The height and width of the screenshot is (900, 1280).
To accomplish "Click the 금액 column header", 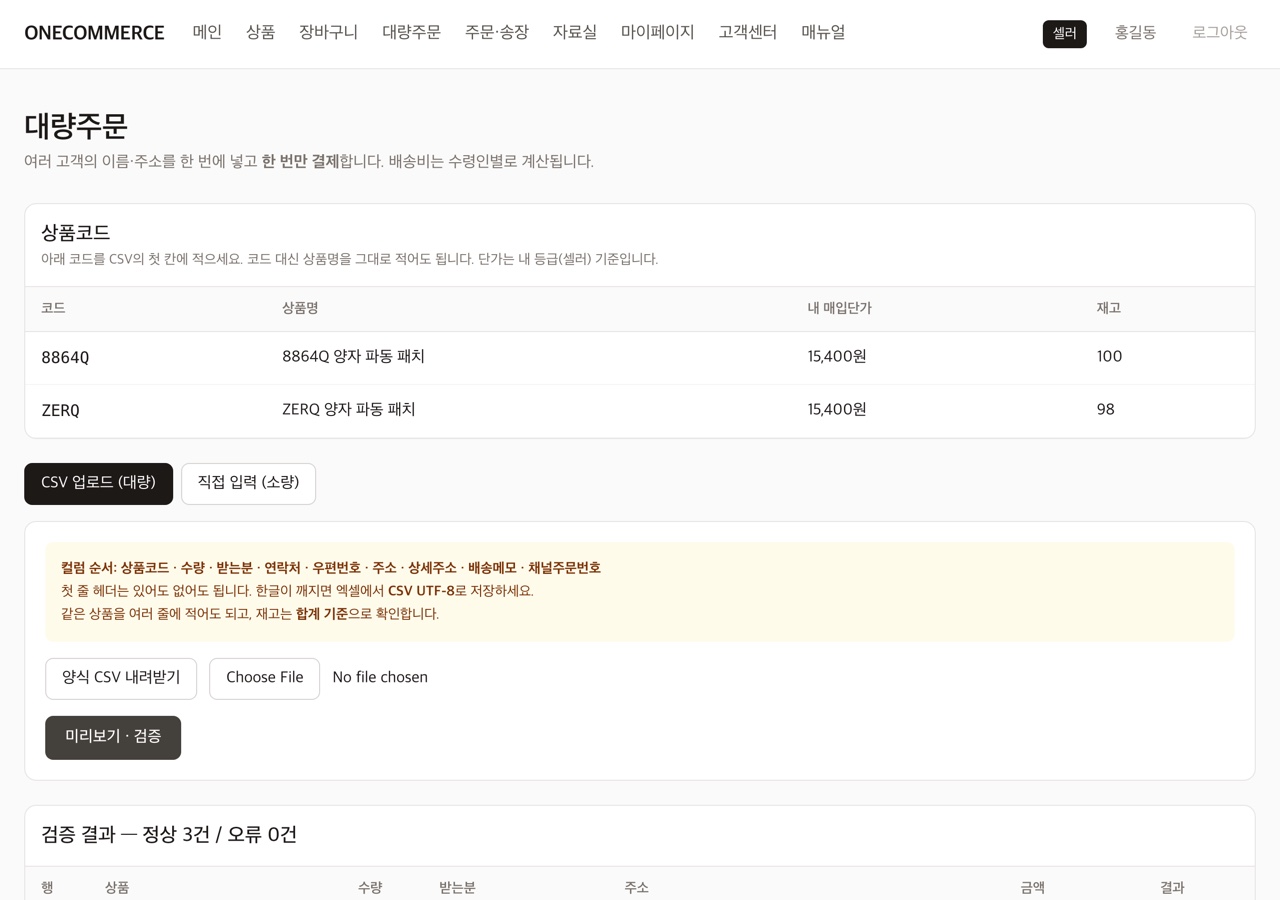I will (x=1032, y=888).
